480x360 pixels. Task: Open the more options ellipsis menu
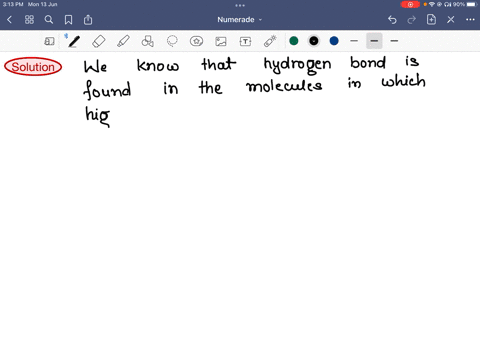pyautogui.click(x=470, y=20)
